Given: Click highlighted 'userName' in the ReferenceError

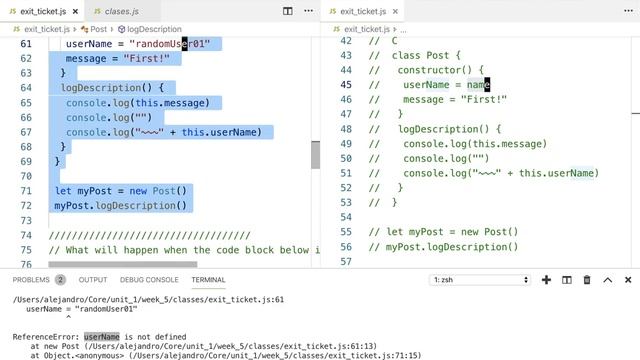Looking at the screenshot, I should [x=102, y=337].
